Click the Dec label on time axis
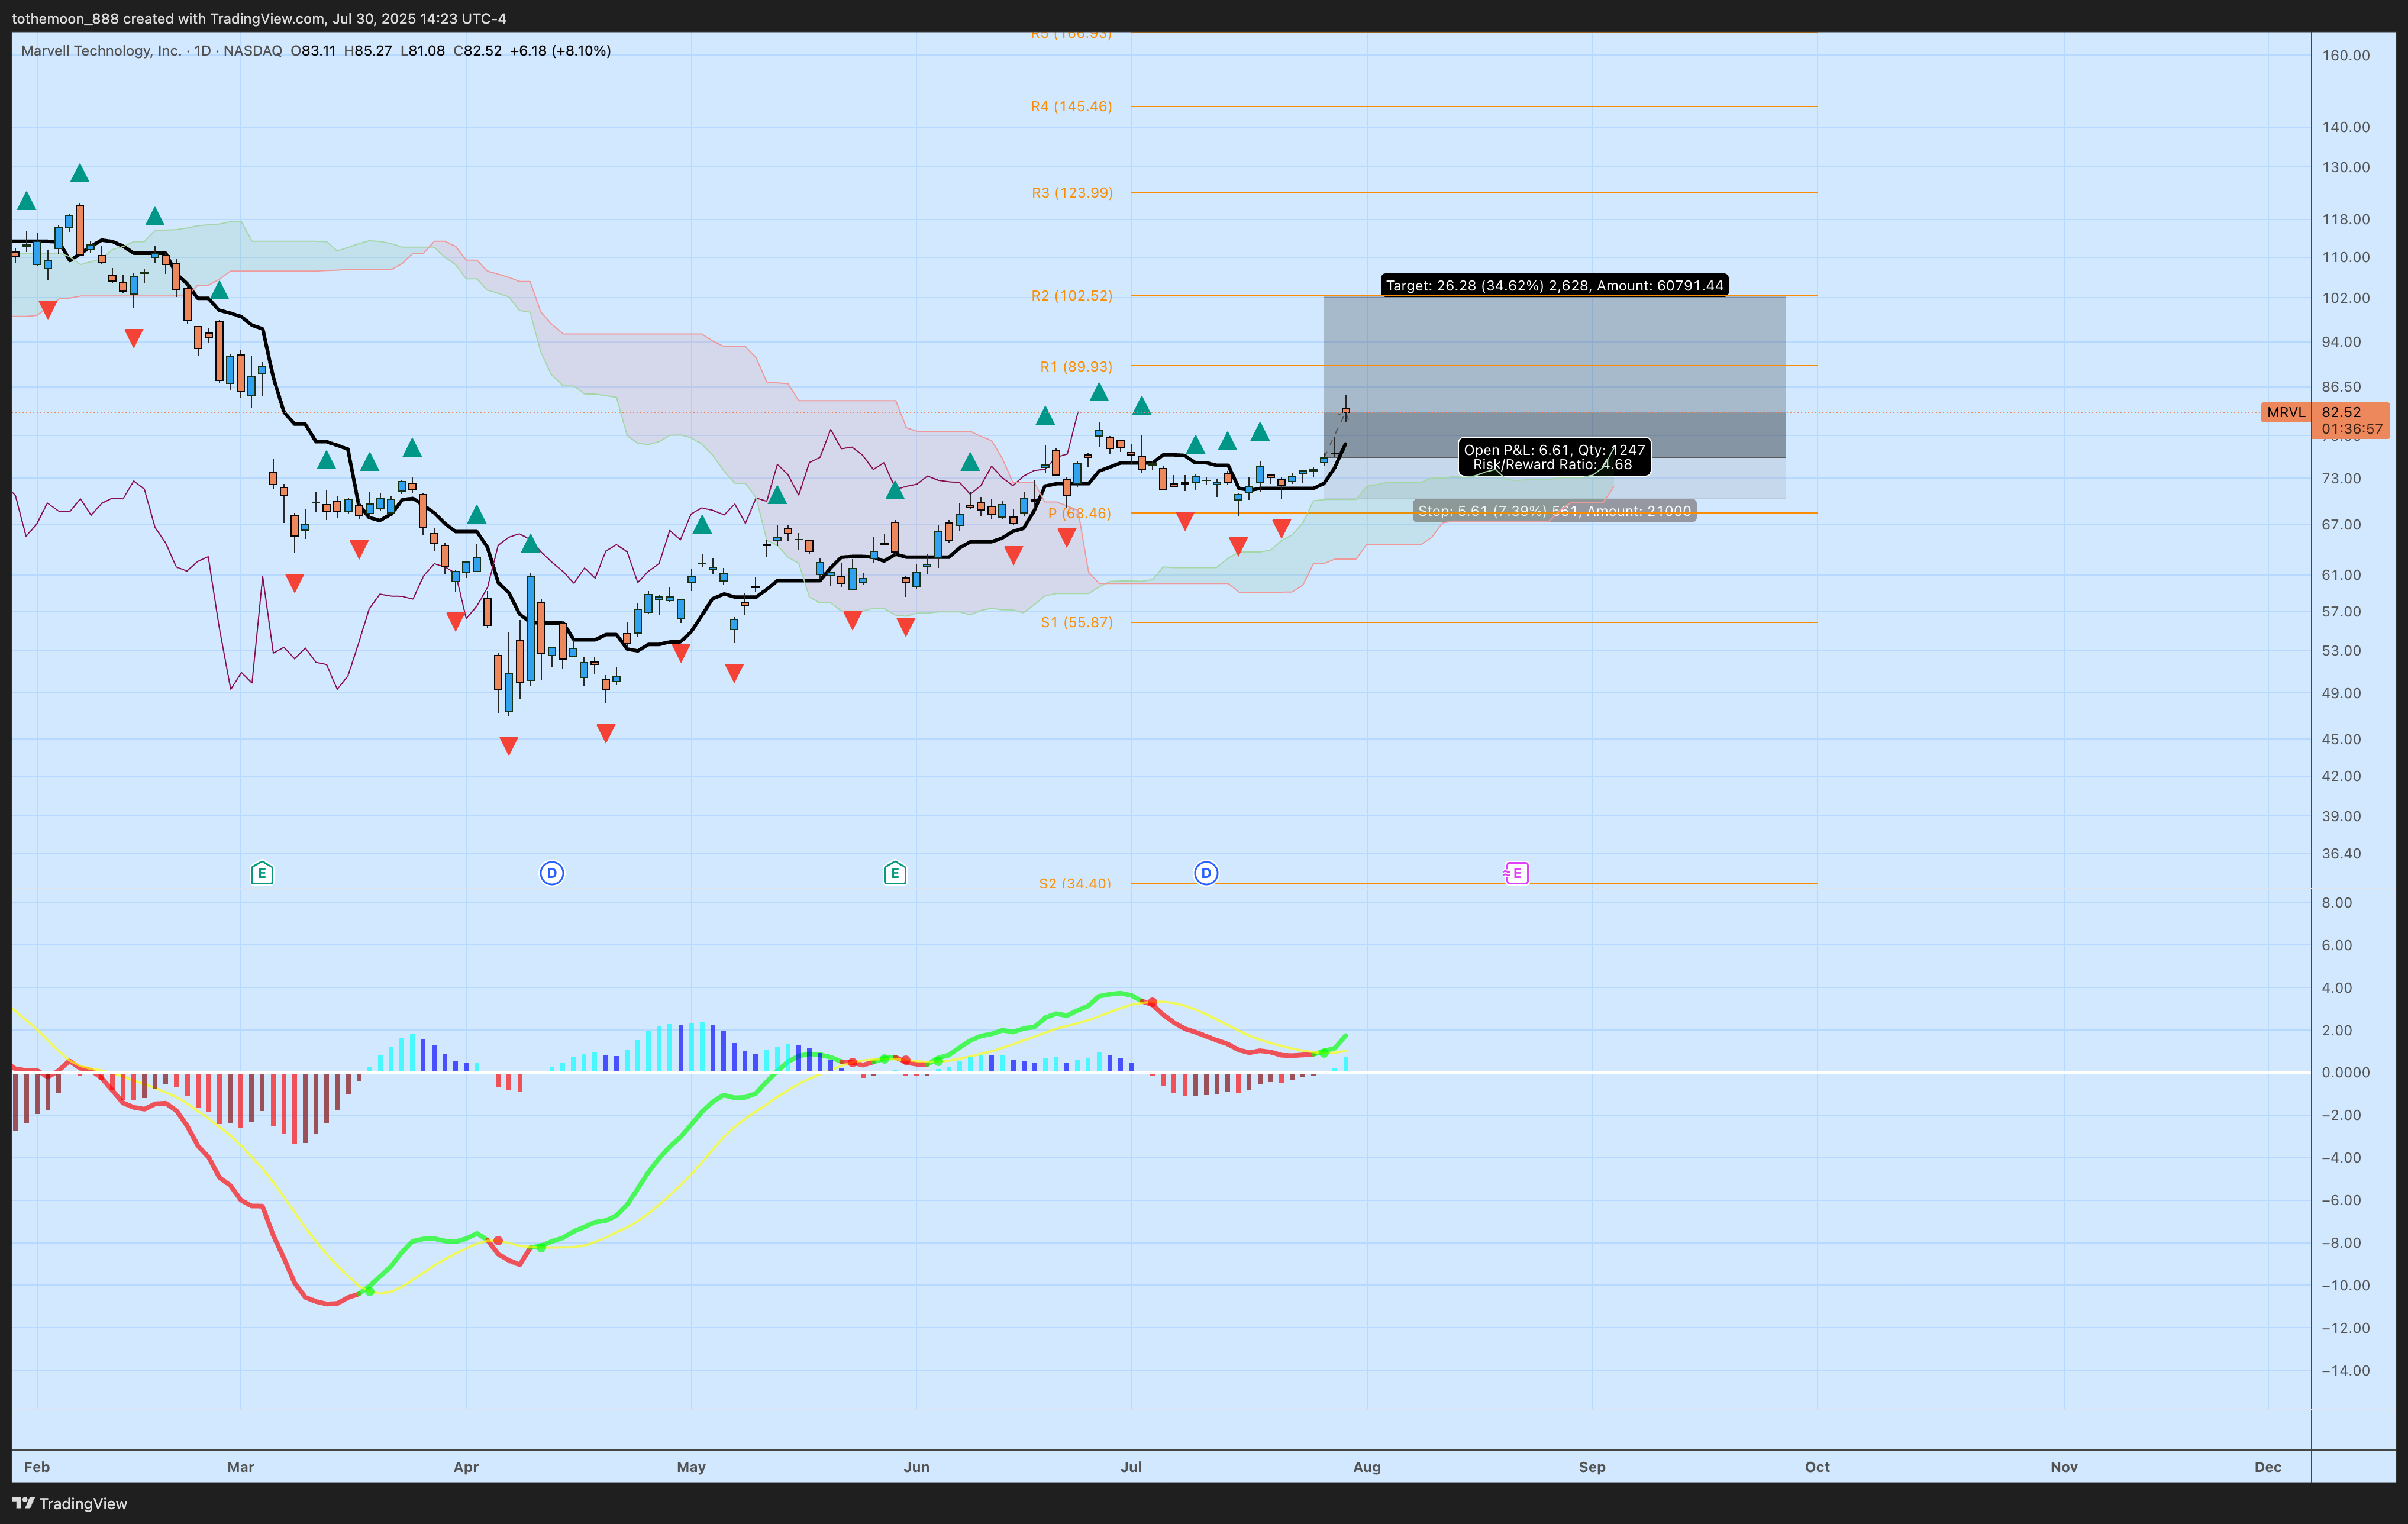 [2268, 1467]
